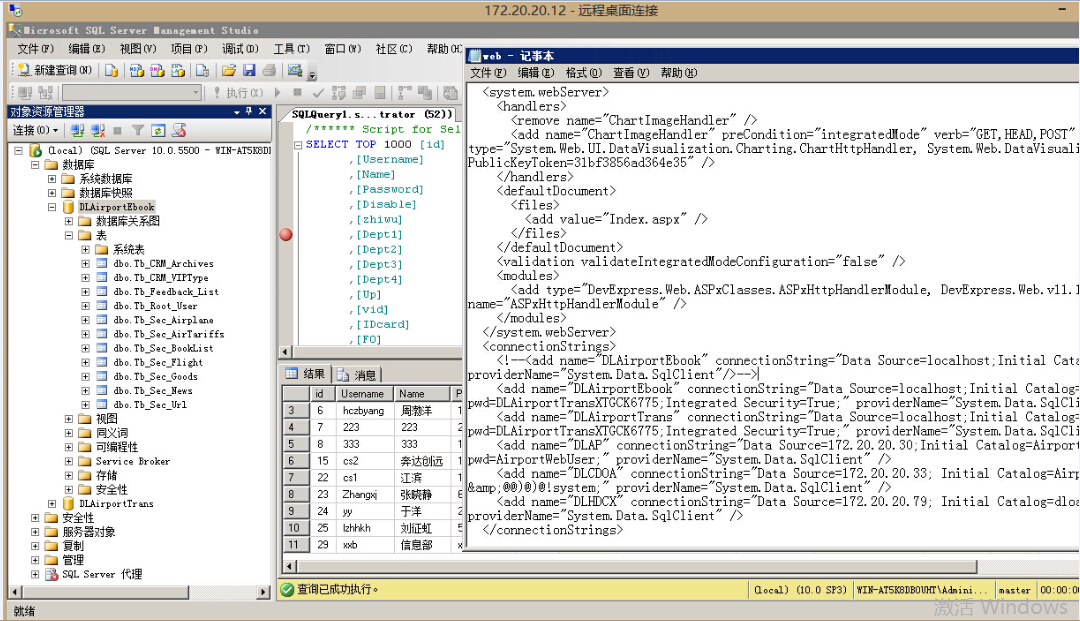Click the Database Engine Query icon
Screen dimensions: 1080x621
tap(111, 70)
